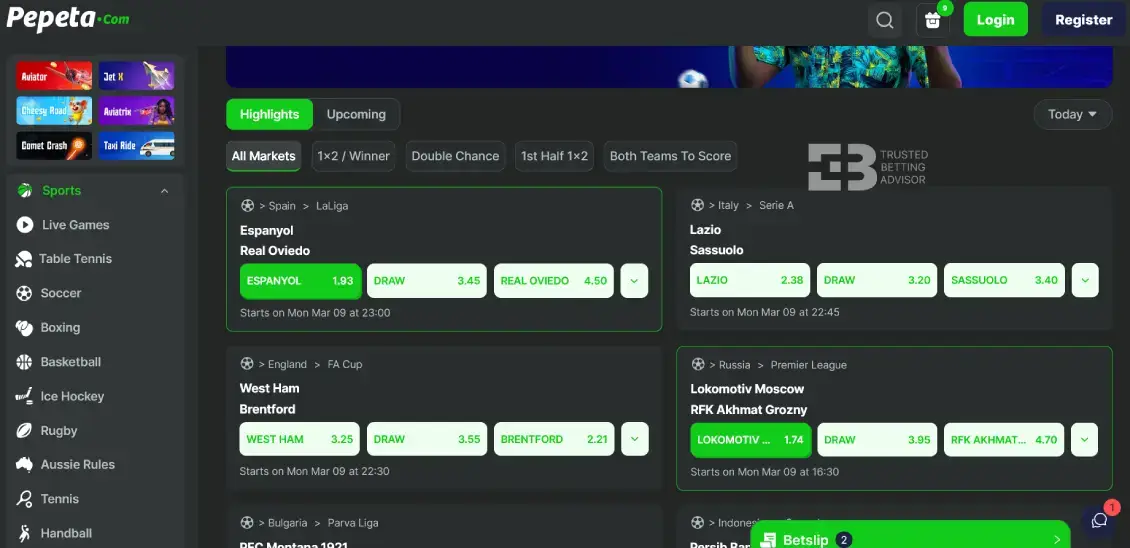Open the Today date dropdown
The height and width of the screenshot is (548, 1130).
[x=1072, y=114]
